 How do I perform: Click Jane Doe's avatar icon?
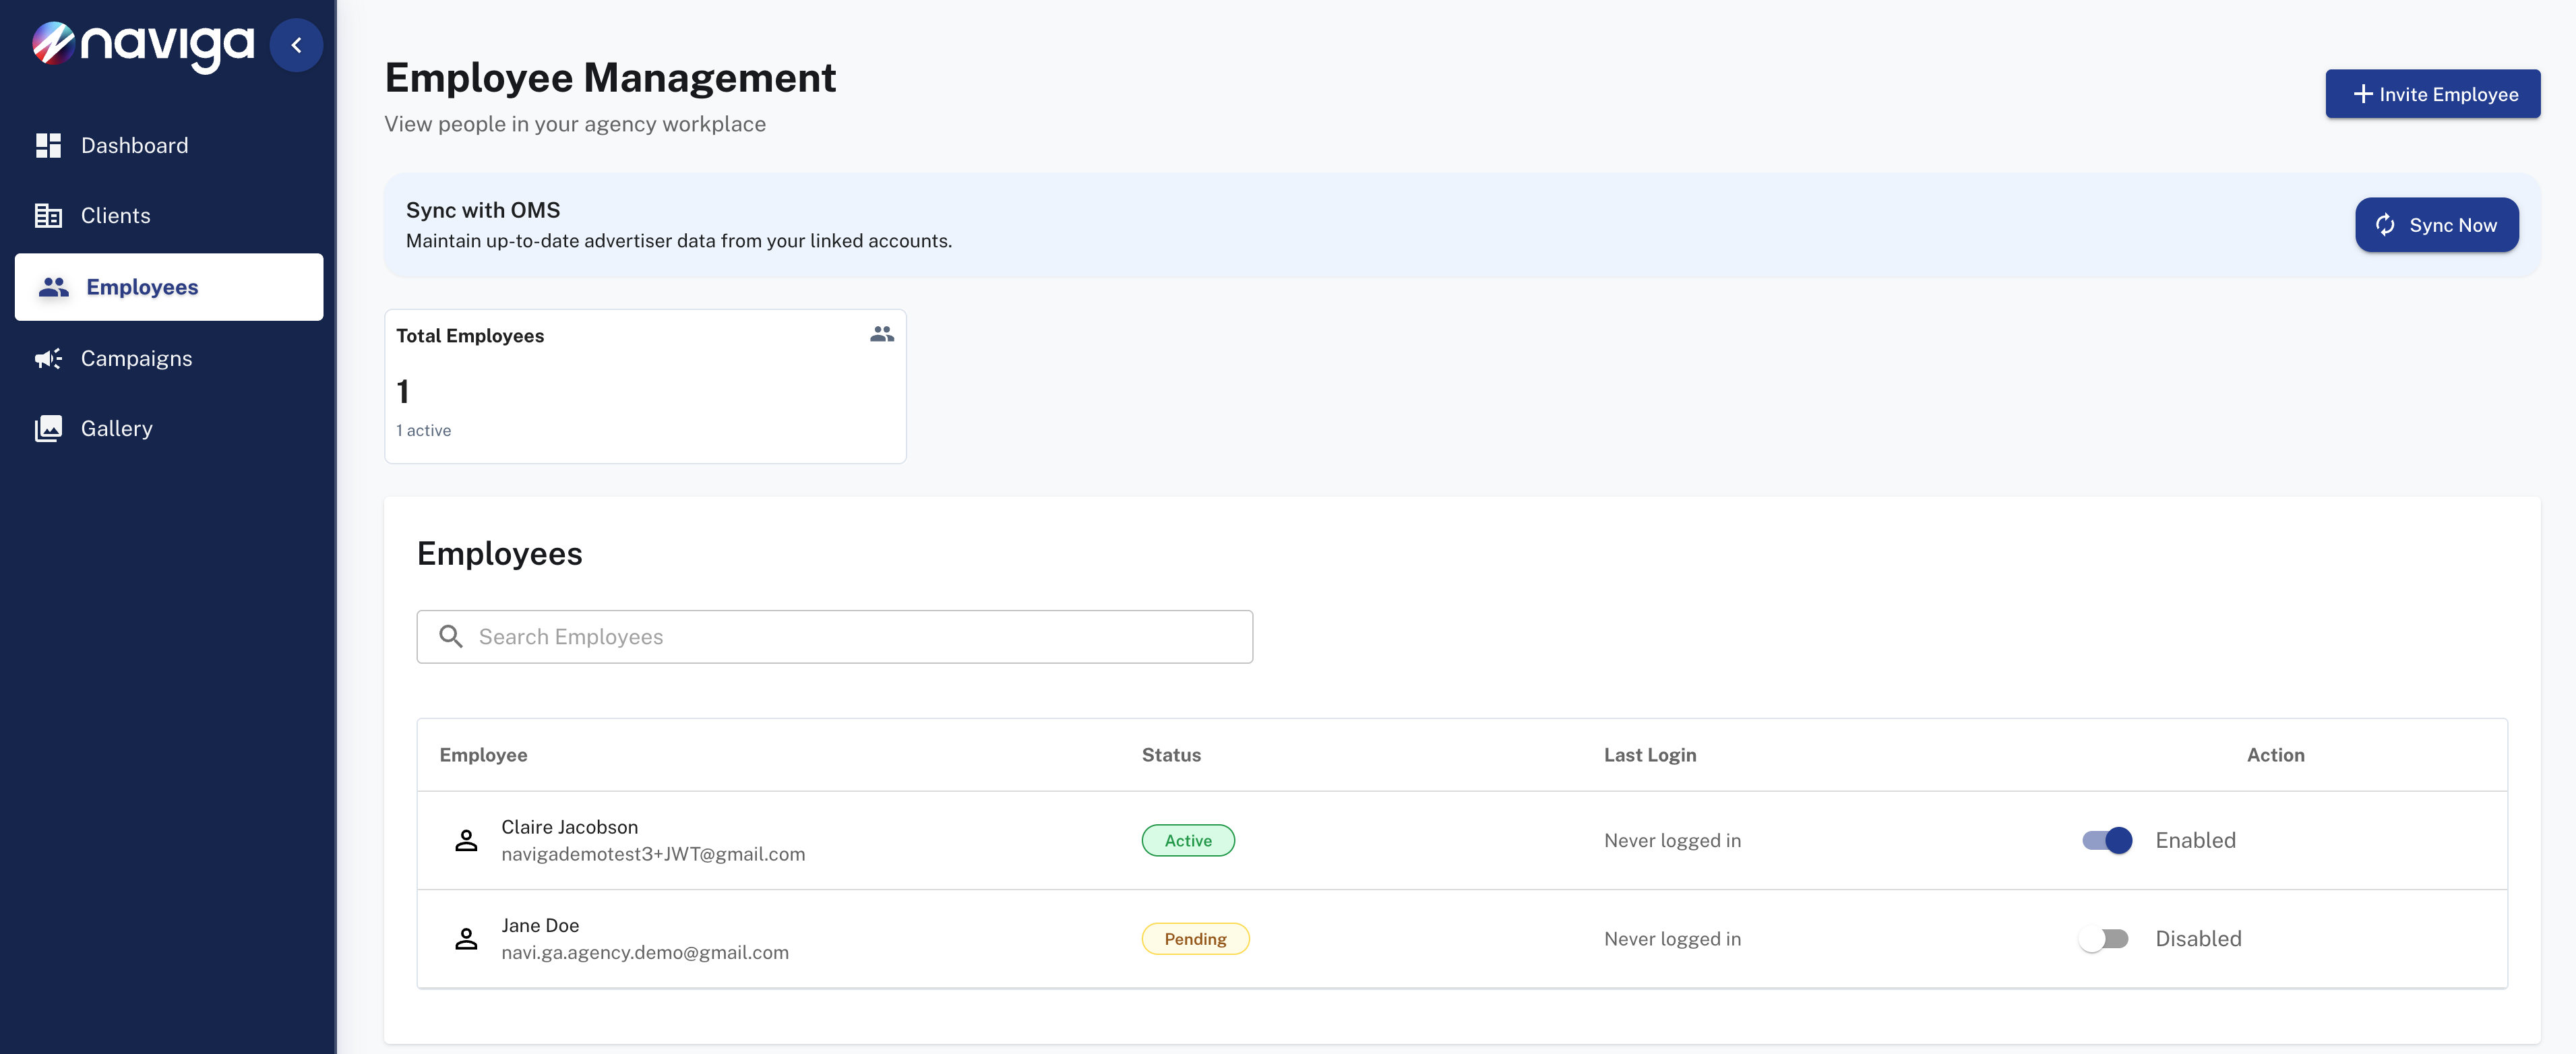click(x=466, y=938)
